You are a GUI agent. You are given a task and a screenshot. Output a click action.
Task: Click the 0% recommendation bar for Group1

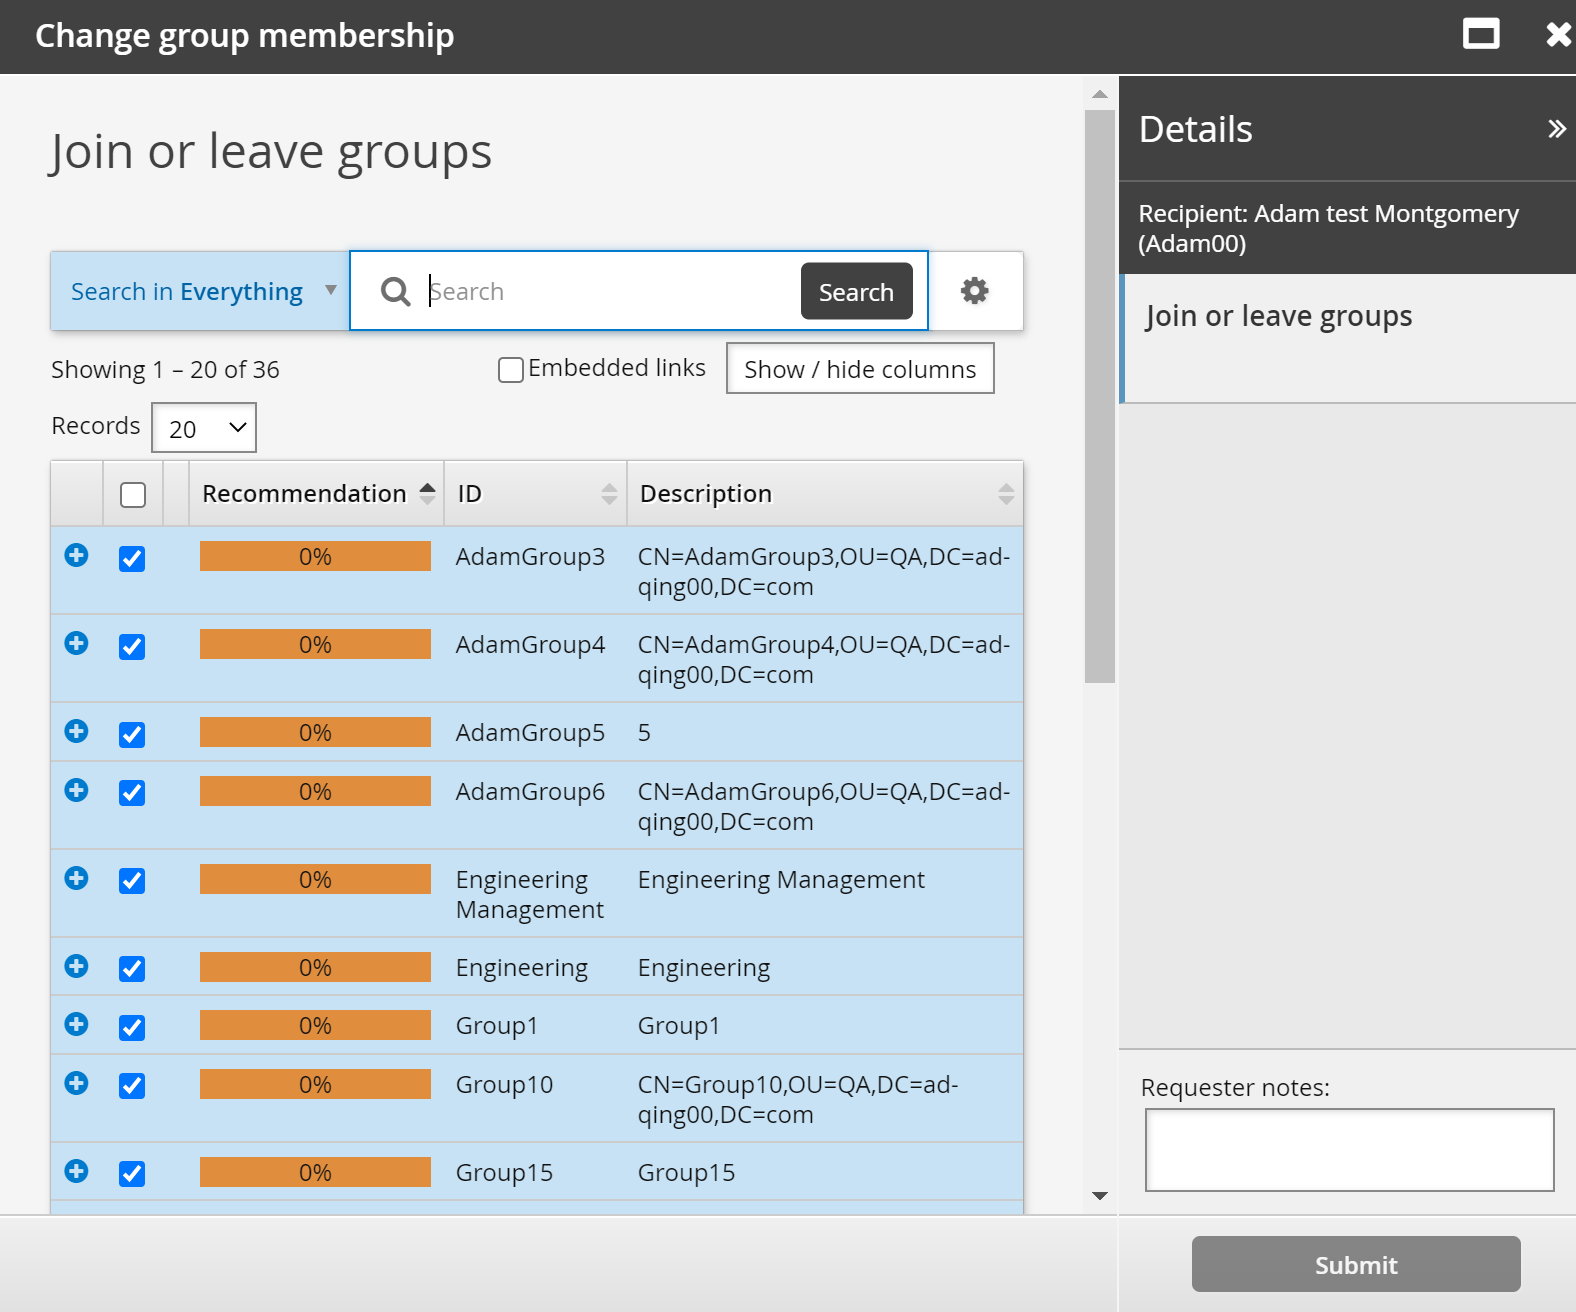(315, 1026)
